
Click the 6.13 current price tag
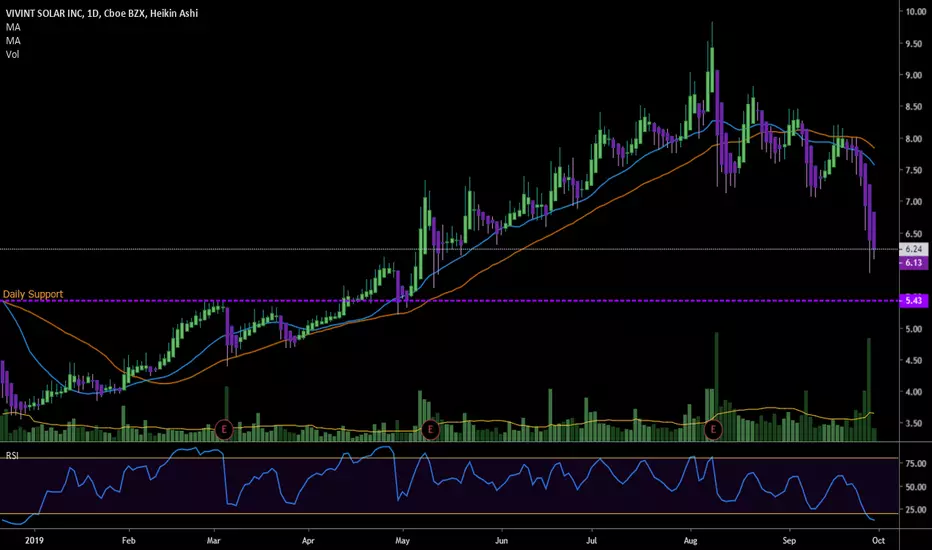(x=914, y=263)
